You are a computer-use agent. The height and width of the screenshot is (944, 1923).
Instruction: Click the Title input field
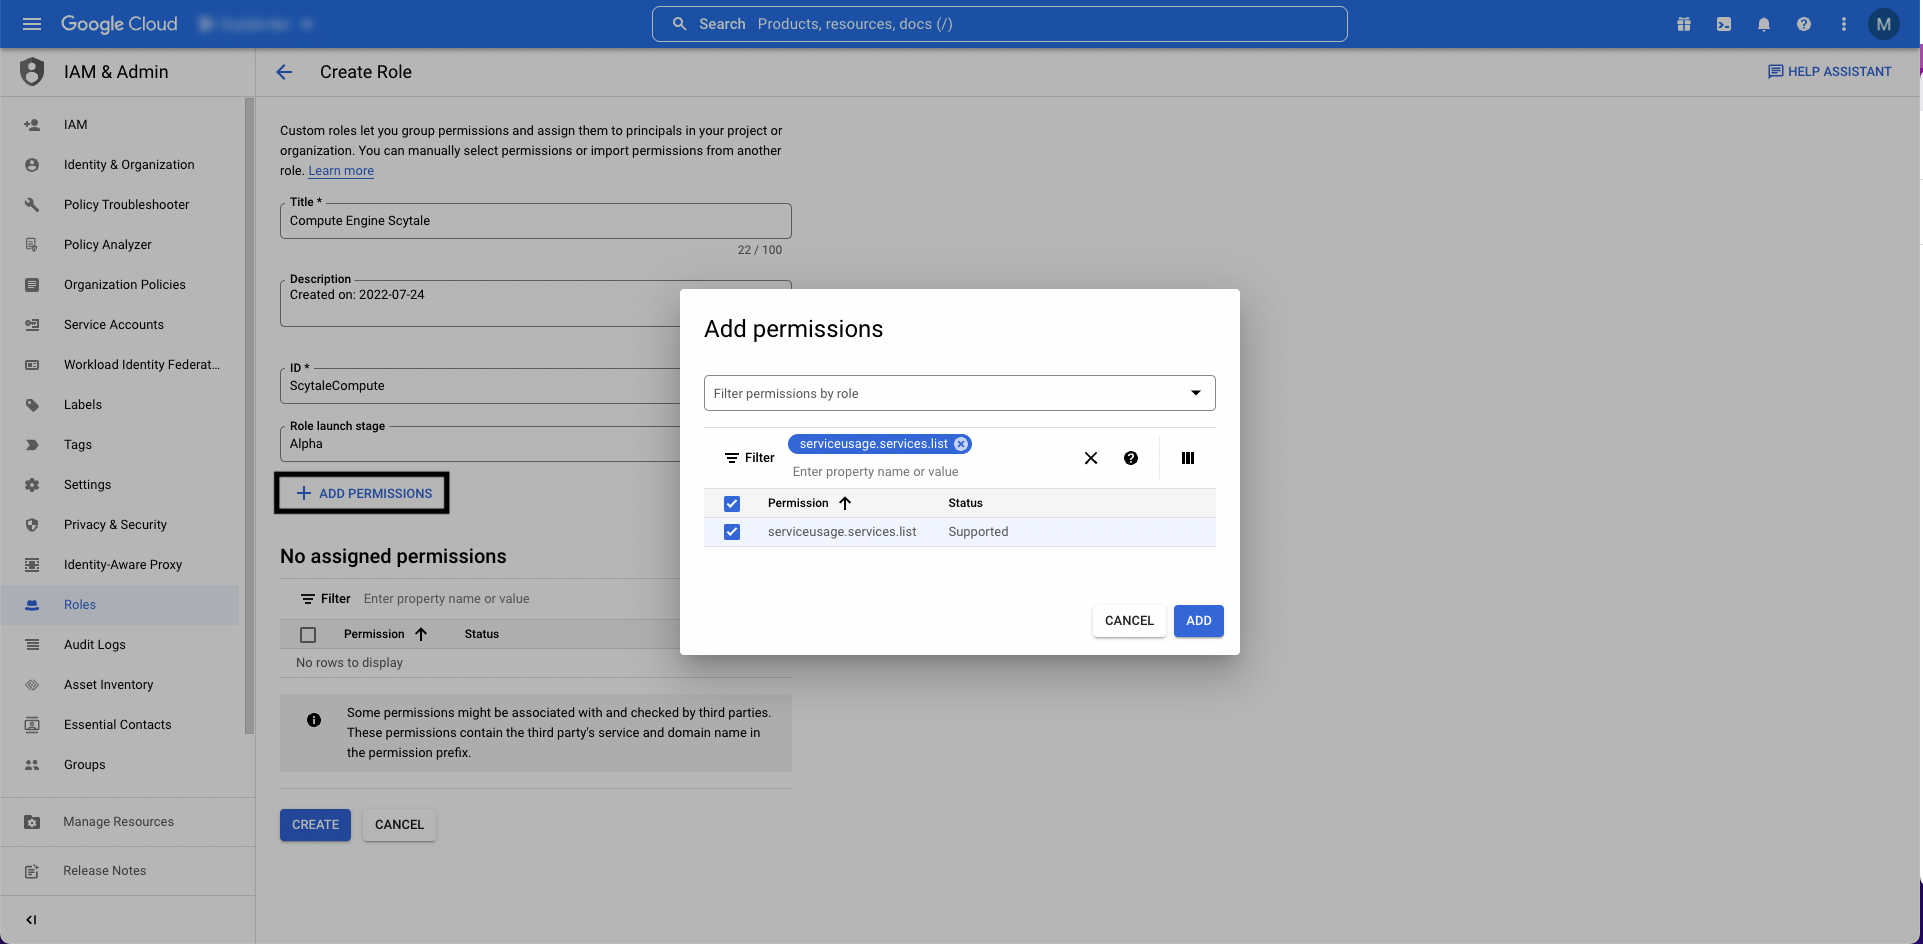click(536, 221)
